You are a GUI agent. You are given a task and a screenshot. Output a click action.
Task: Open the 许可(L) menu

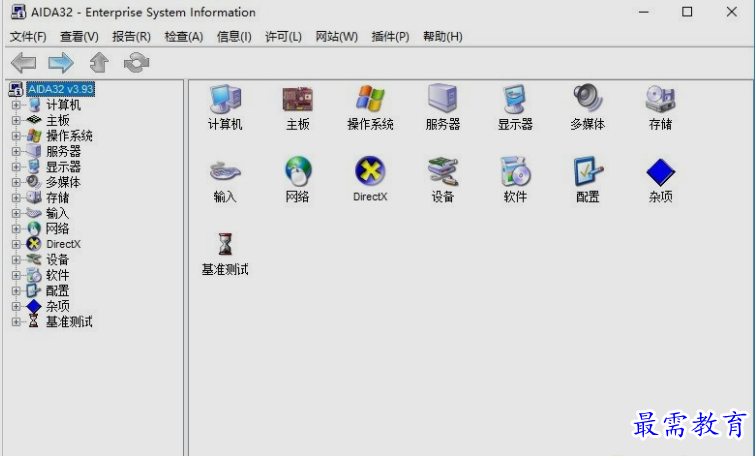point(283,37)
